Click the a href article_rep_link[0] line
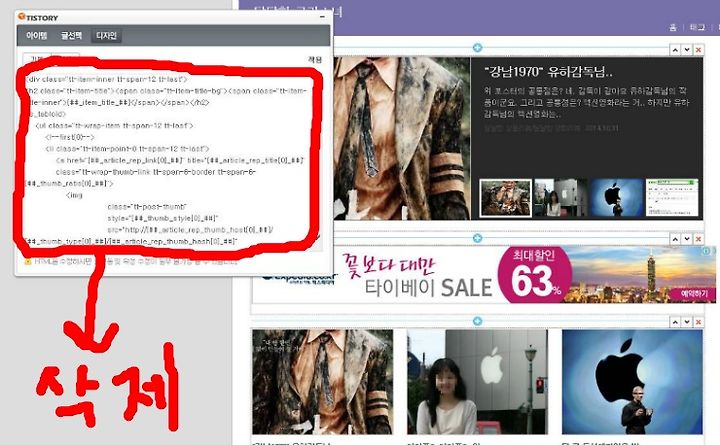Viewport: 720px width, 445px height. click(x=180, y=160)
